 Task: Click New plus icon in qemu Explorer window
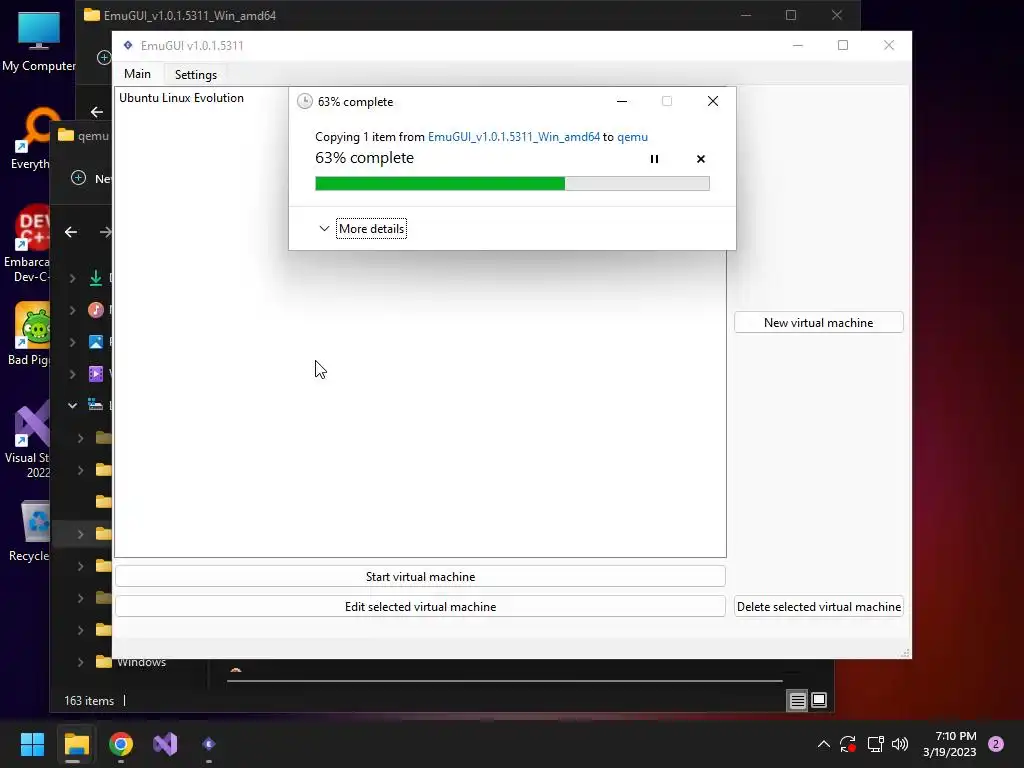(x=78, y=178)
